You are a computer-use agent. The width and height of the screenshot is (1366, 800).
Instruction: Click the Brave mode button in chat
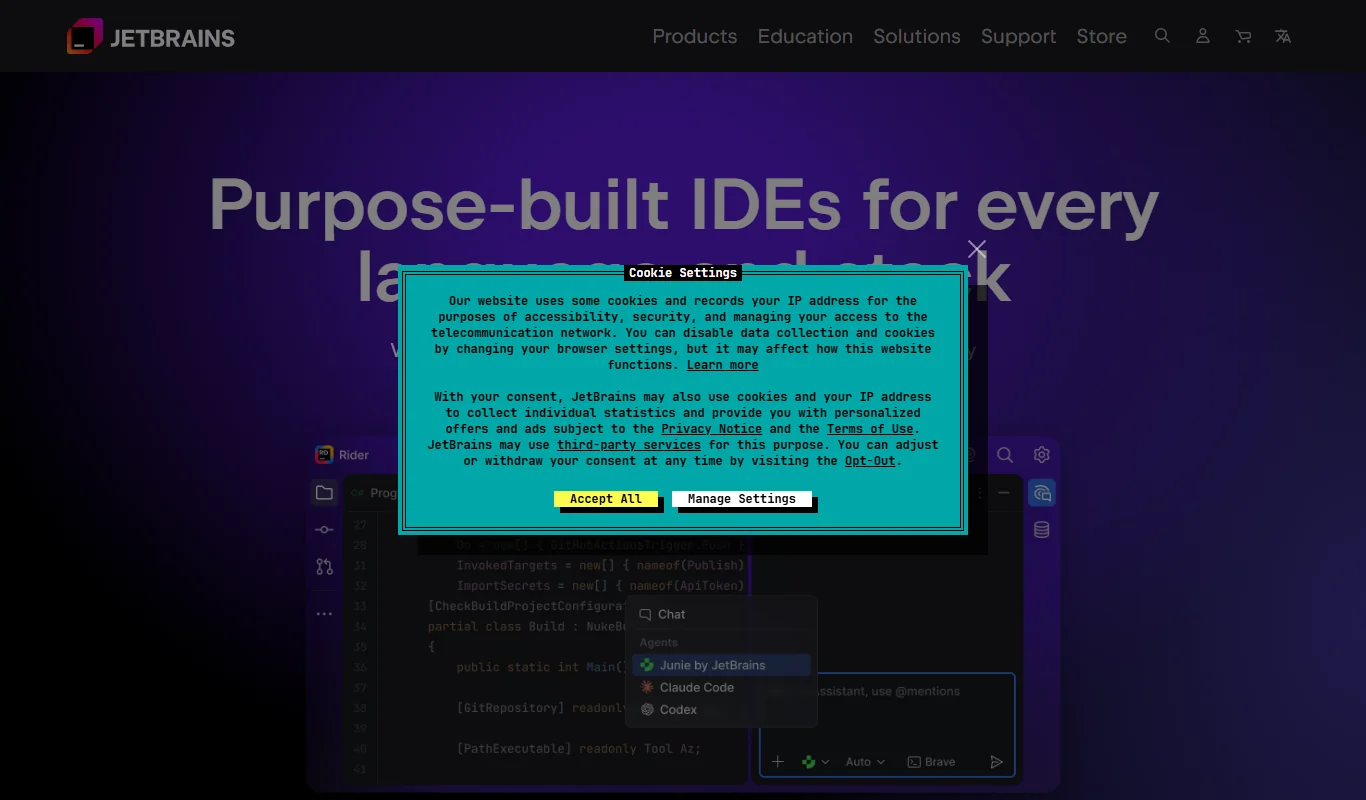tap(931, 762)
